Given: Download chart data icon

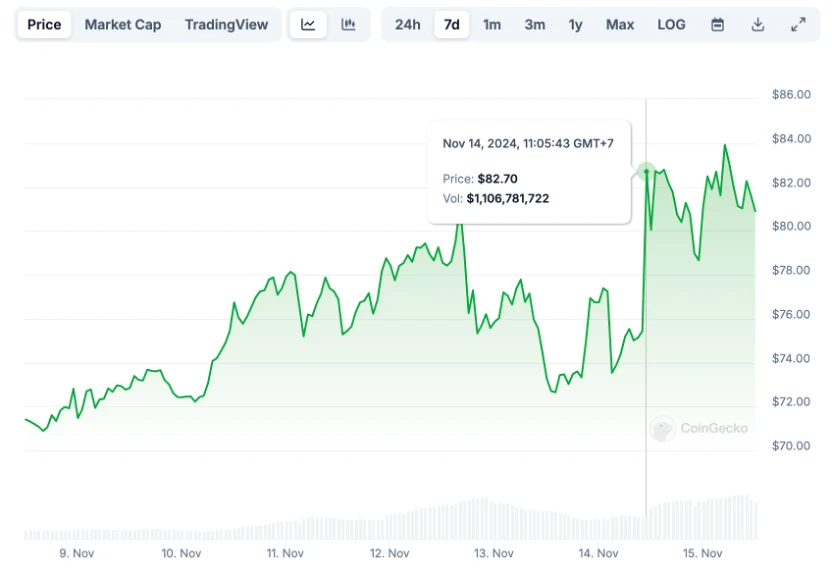Looking at the screenshot, I should click(x=758, y=25).
